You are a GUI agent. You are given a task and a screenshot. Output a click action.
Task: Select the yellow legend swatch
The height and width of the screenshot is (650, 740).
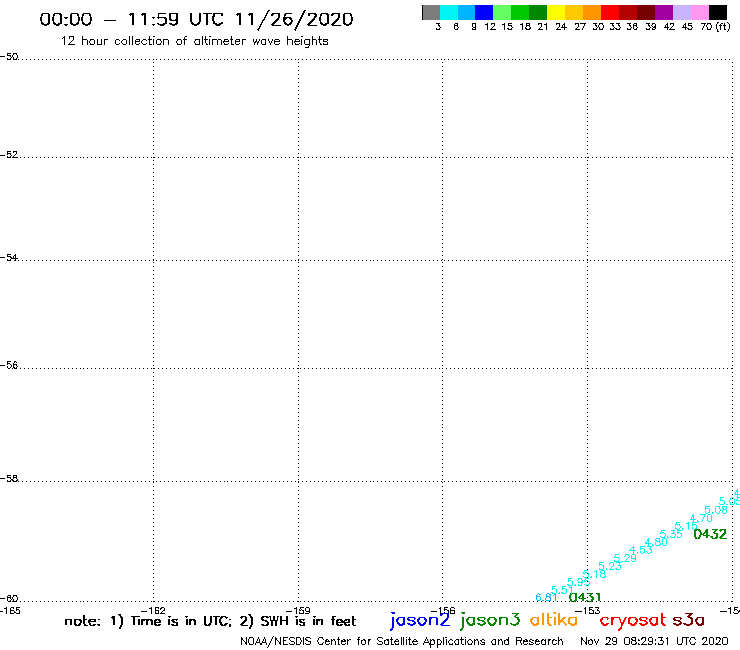pos(556,12)
